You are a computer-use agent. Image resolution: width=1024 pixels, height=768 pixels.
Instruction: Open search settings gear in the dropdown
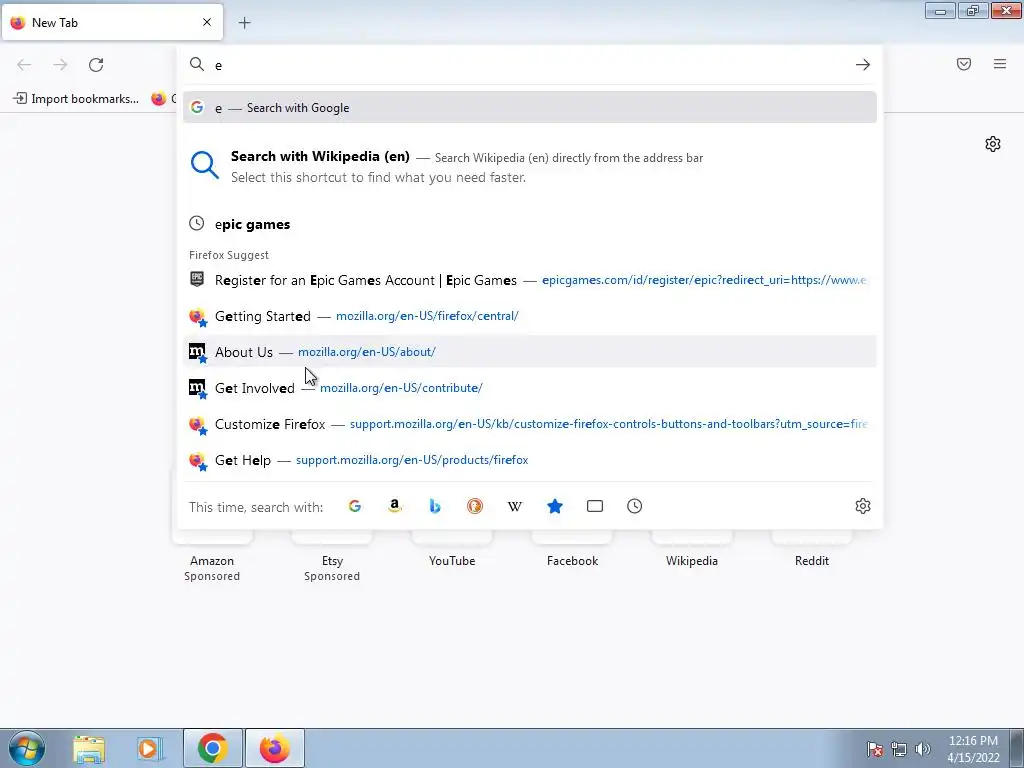[x=863, y=506]
